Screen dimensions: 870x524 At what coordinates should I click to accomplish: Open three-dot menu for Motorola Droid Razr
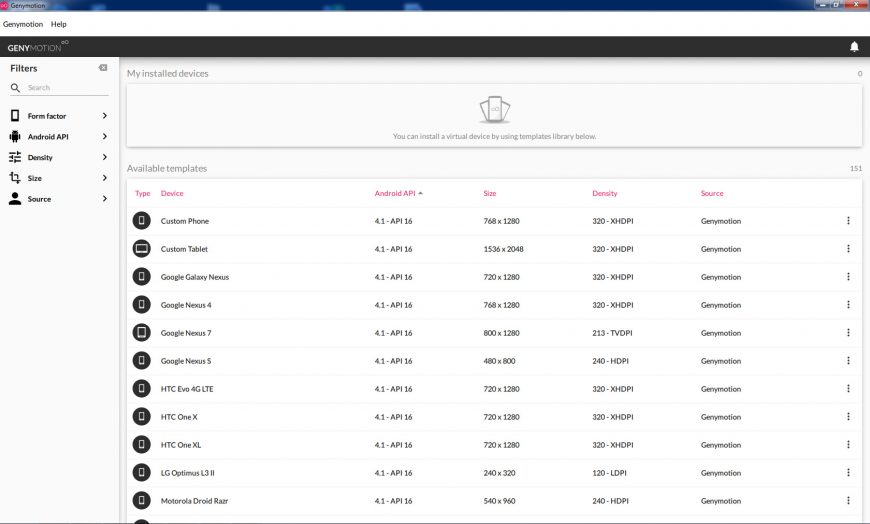848,500
